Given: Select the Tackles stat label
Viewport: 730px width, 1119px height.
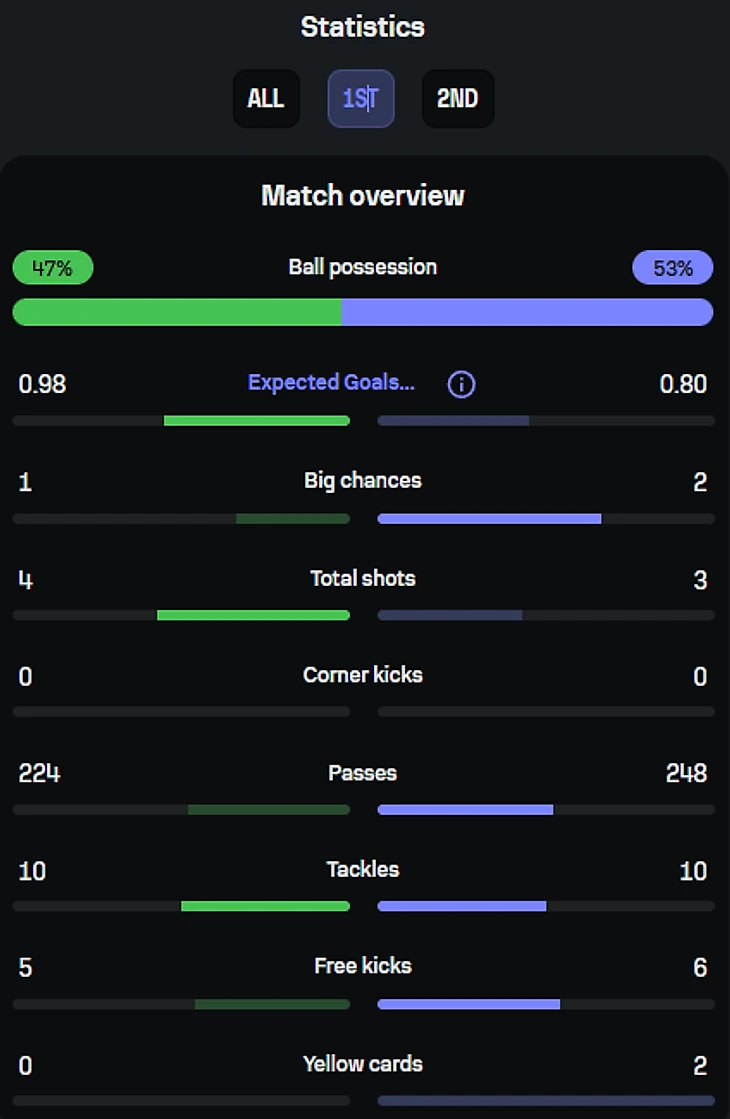Looking at the screenshot, I should click(363, 870).
